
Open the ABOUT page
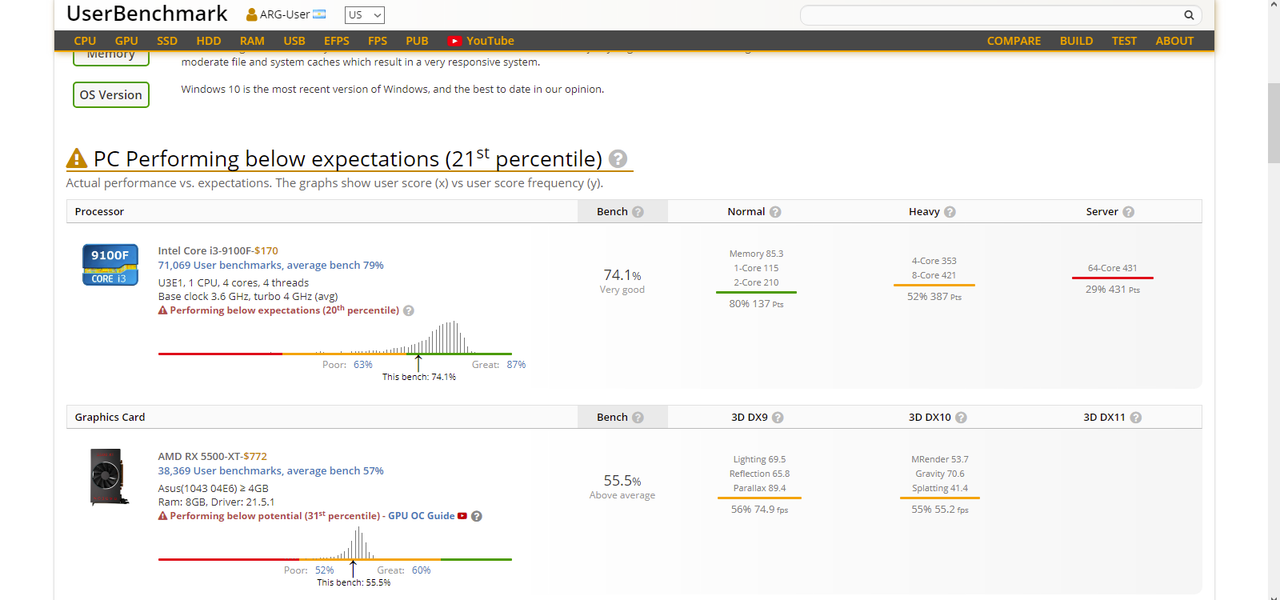[1174, 41]
